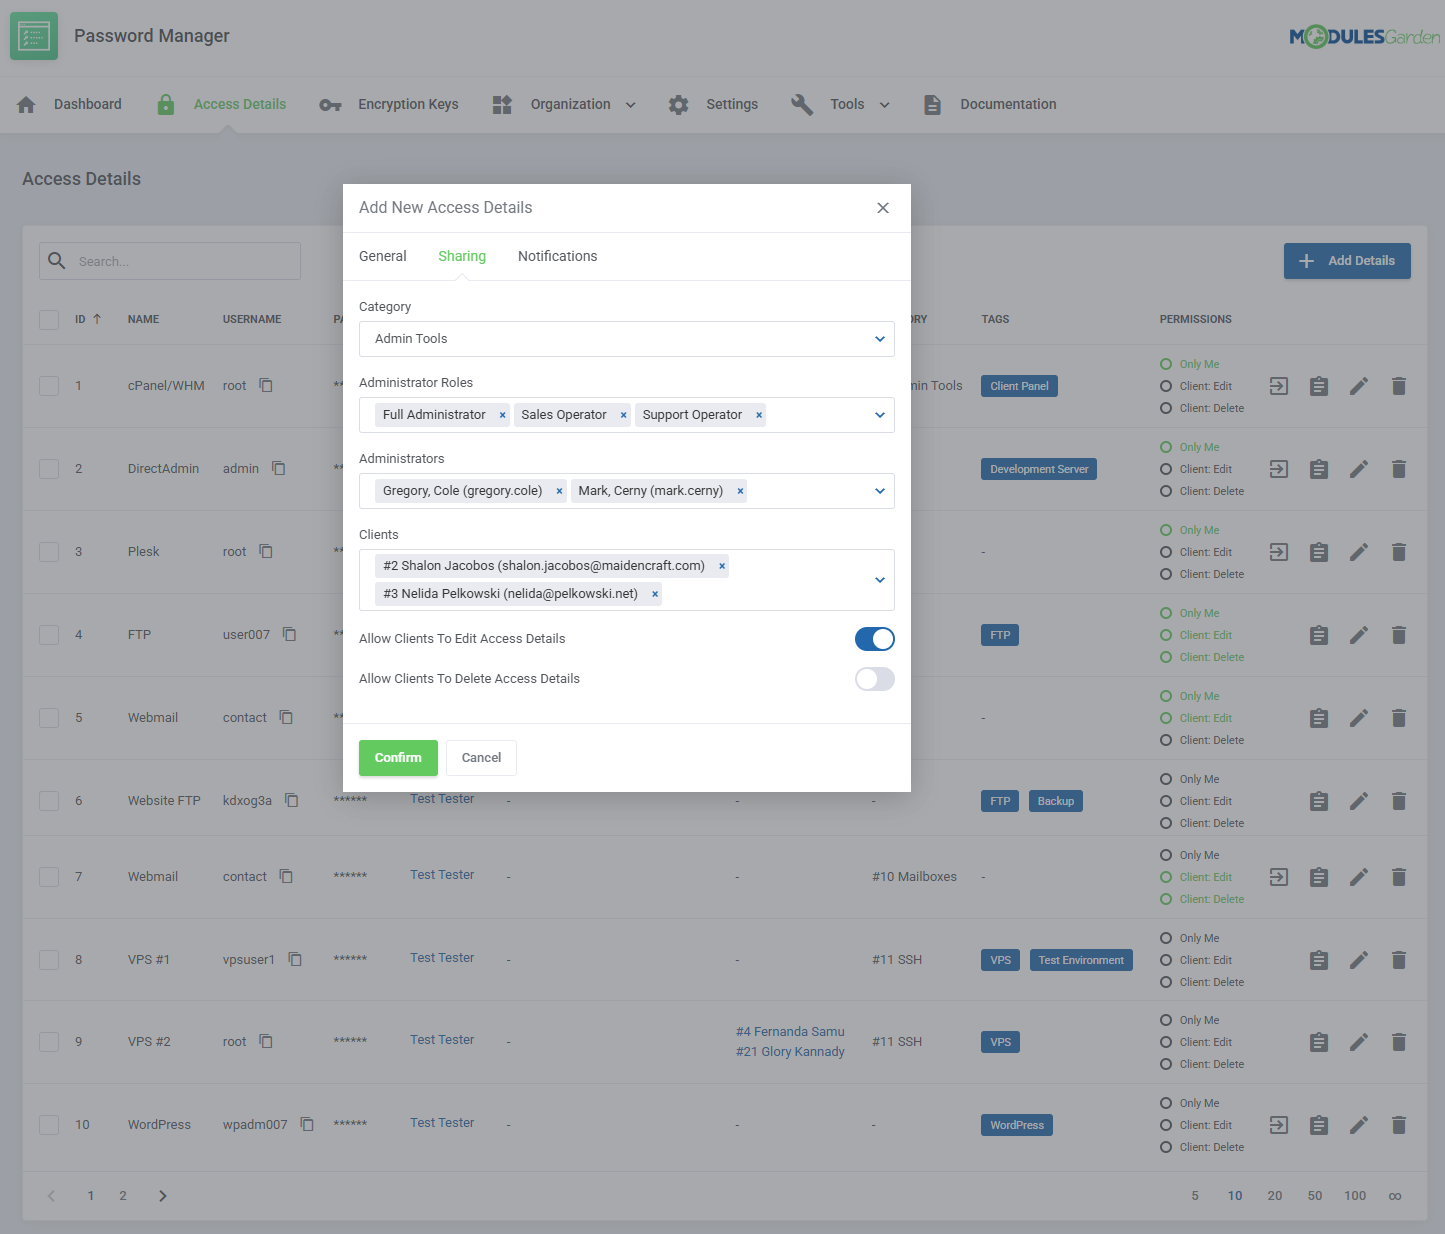Select Only Me radio in cPanel/WHM row
1445x1234 pixels.
[x=1166, y=364]
